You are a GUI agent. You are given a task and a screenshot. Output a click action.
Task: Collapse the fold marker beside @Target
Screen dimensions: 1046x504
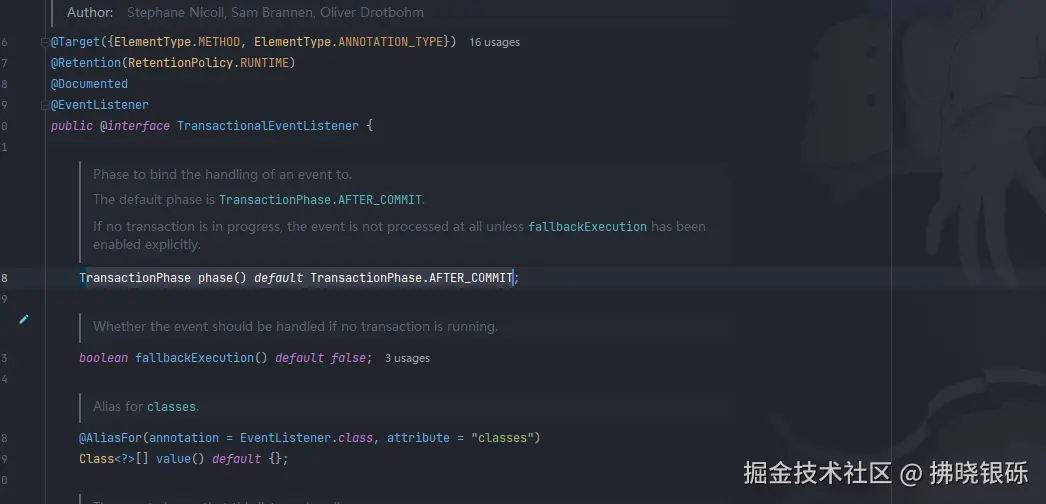45,42
